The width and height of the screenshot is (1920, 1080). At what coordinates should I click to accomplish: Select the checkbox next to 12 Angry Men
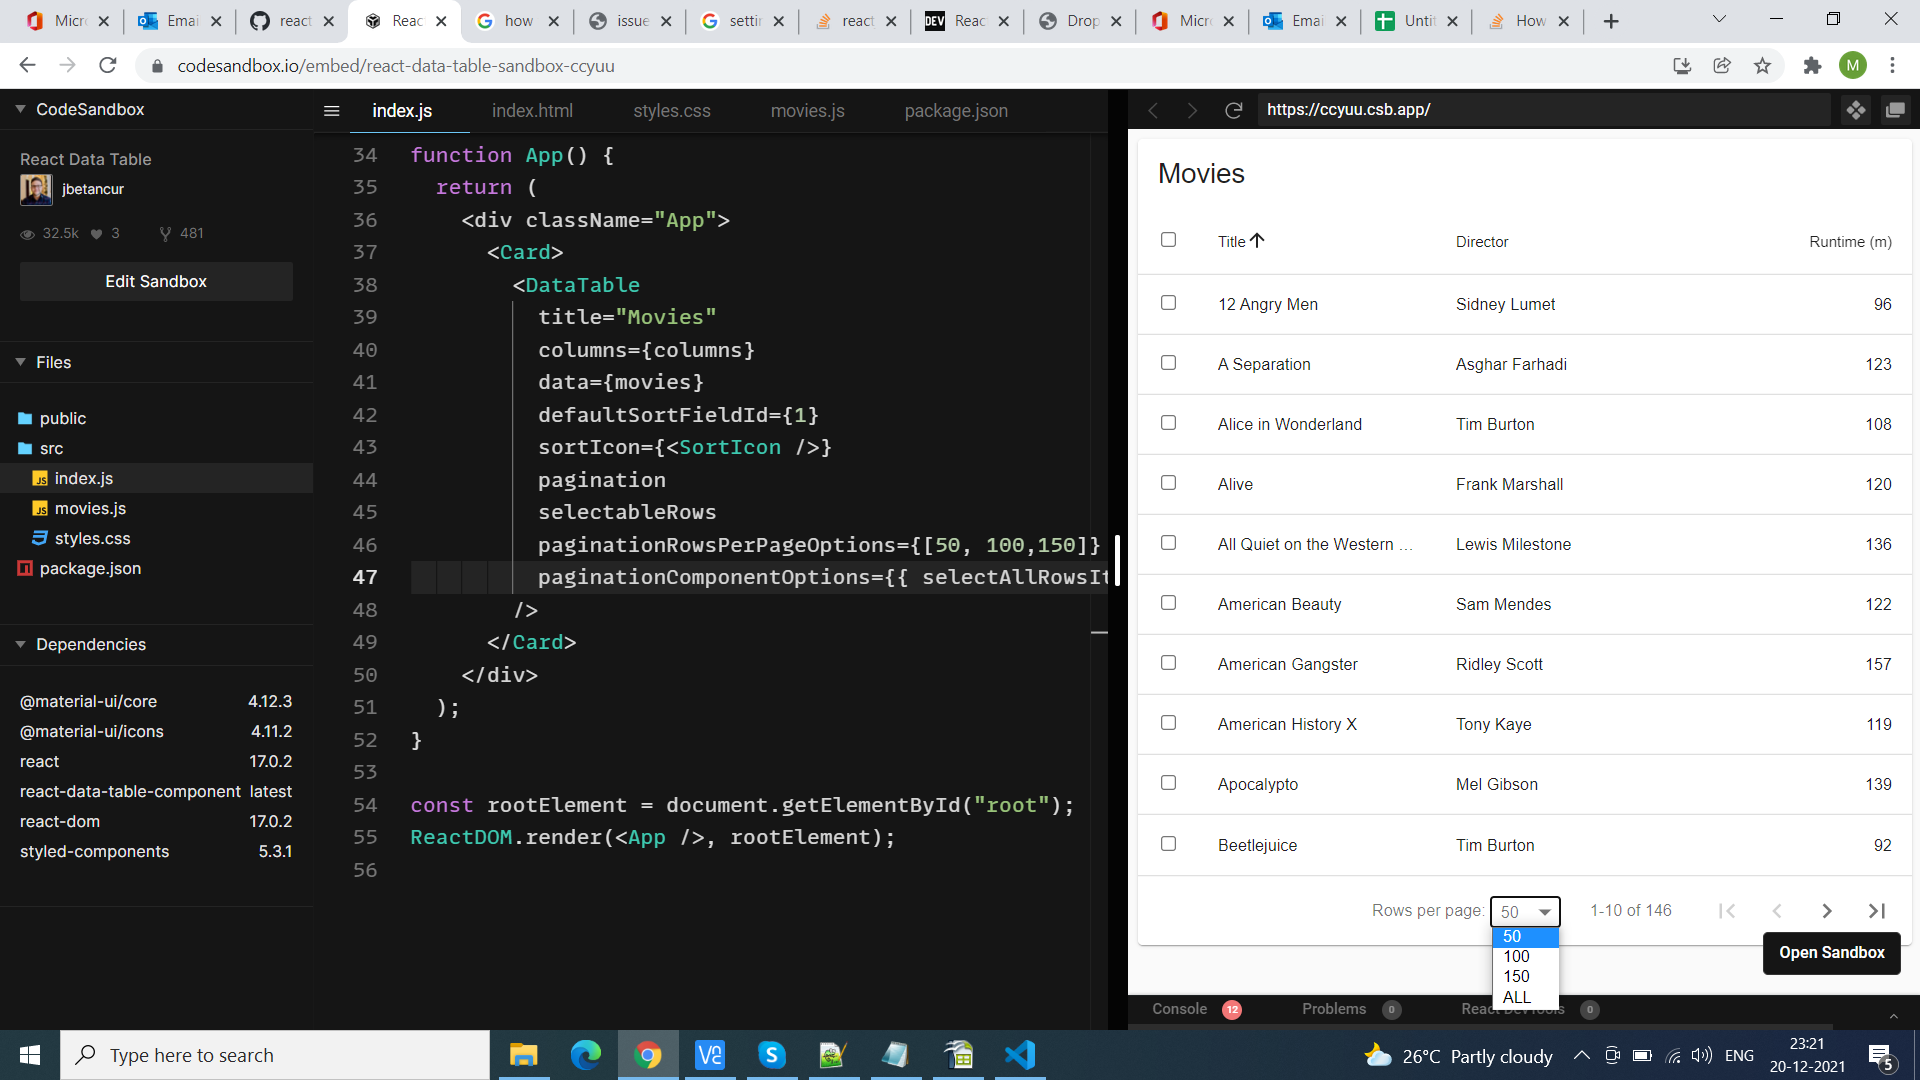[x=1167, y=303]
